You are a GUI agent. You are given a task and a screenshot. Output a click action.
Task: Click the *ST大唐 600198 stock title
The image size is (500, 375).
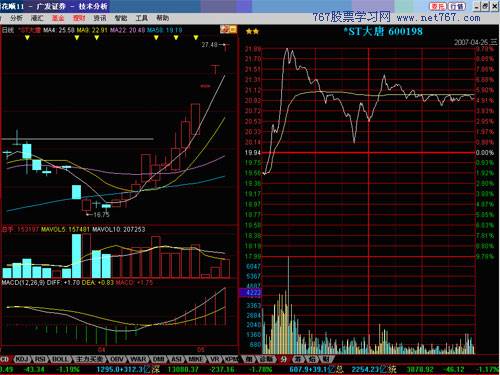[x=383, y=32]
